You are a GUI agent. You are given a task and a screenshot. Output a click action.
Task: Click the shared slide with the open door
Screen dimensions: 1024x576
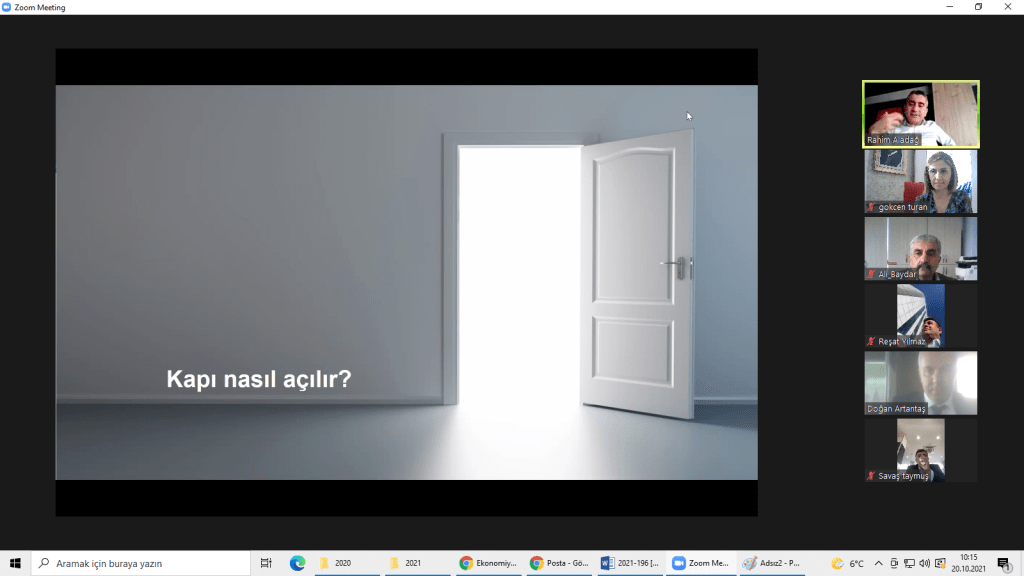406,282
